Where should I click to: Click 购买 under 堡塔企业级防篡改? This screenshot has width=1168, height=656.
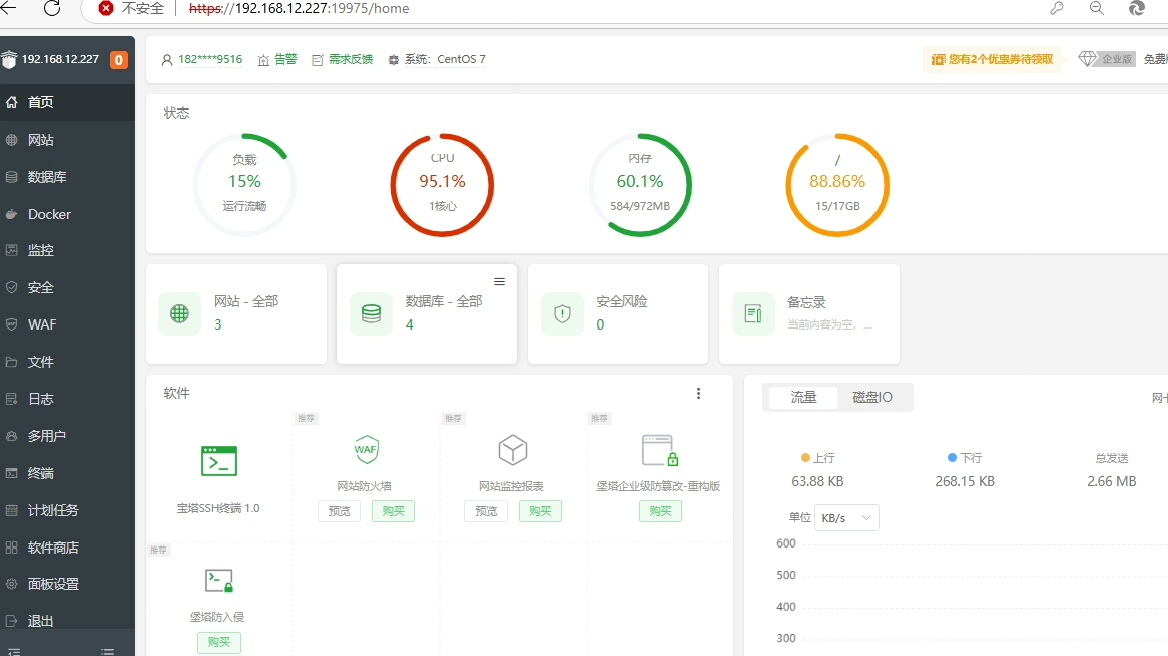click(660, 511)
